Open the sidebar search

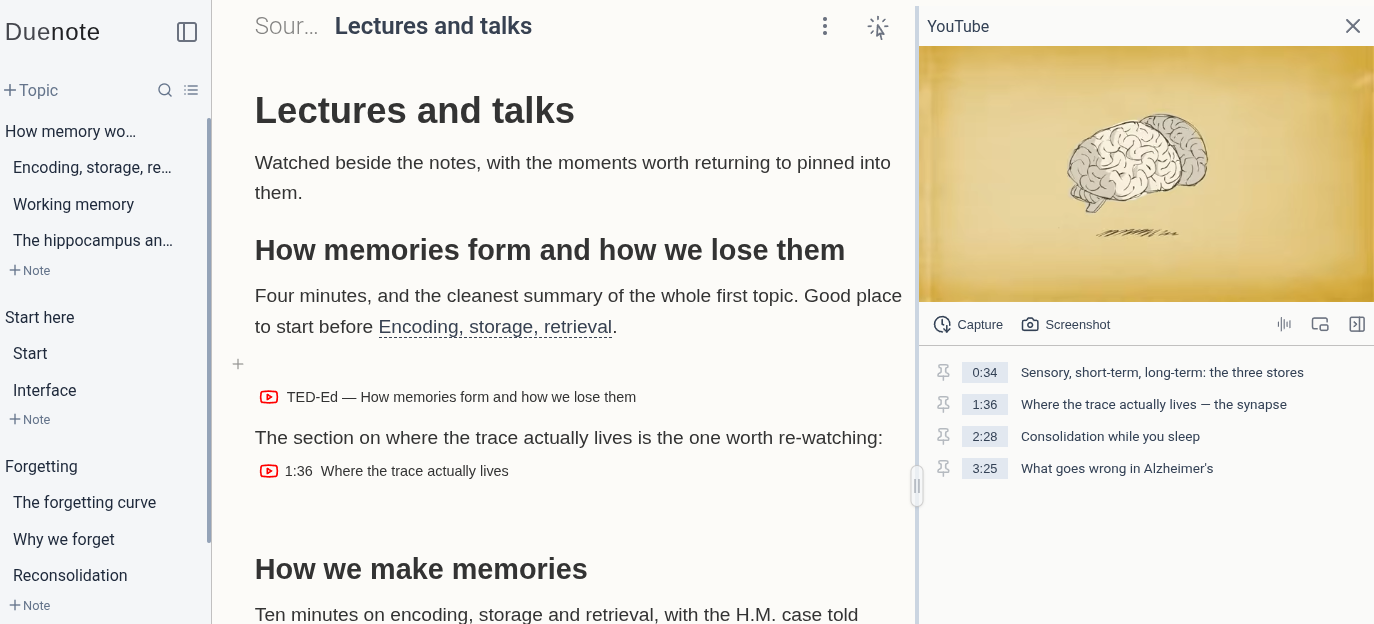tap(165, 90)
